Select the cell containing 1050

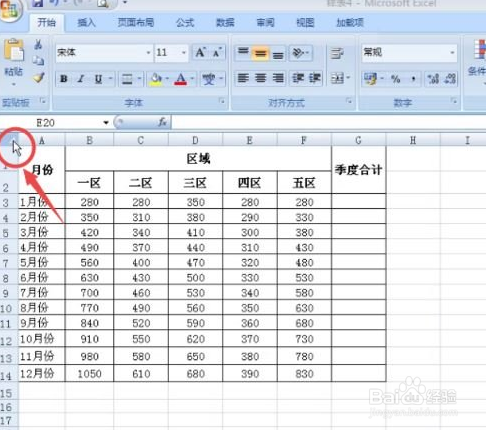tap(89, 374)
